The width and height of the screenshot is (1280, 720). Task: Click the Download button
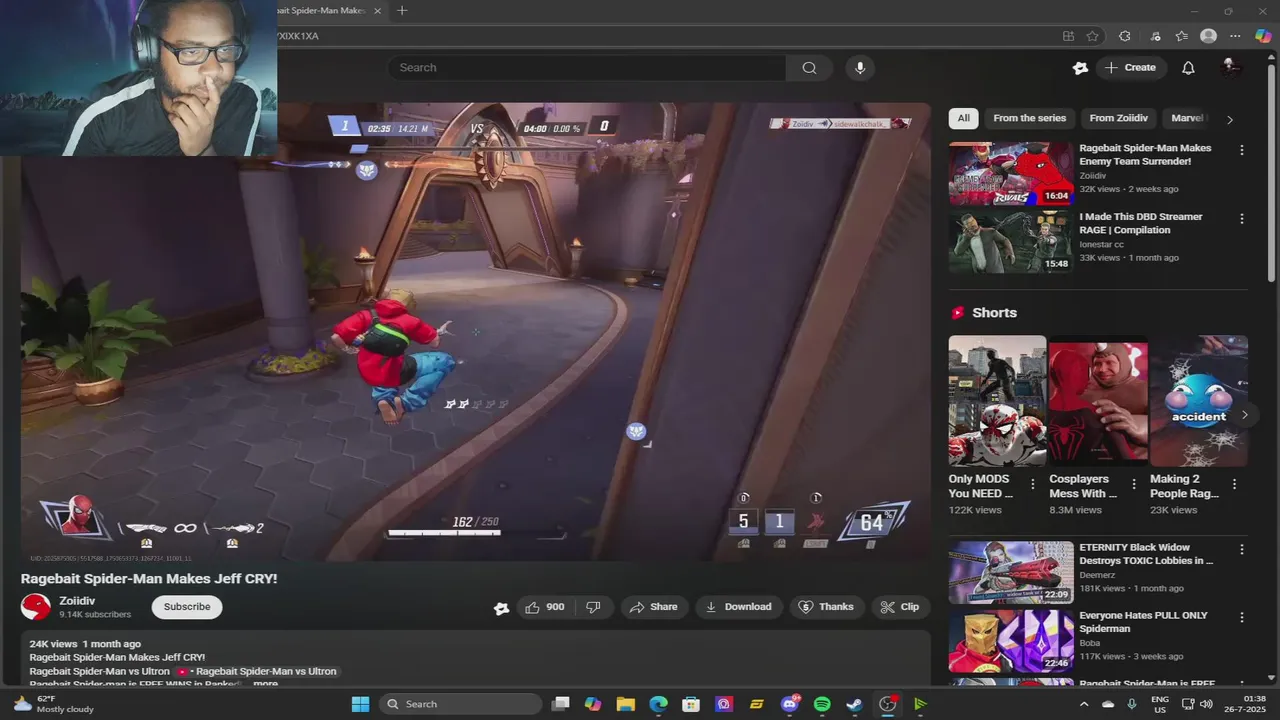coord(739,607)
